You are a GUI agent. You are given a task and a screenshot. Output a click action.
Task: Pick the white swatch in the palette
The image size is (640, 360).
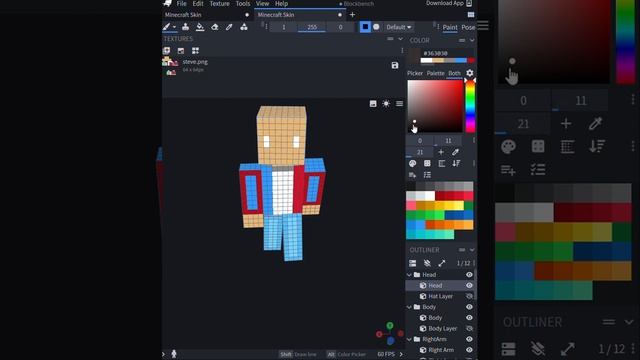point(430,196)
